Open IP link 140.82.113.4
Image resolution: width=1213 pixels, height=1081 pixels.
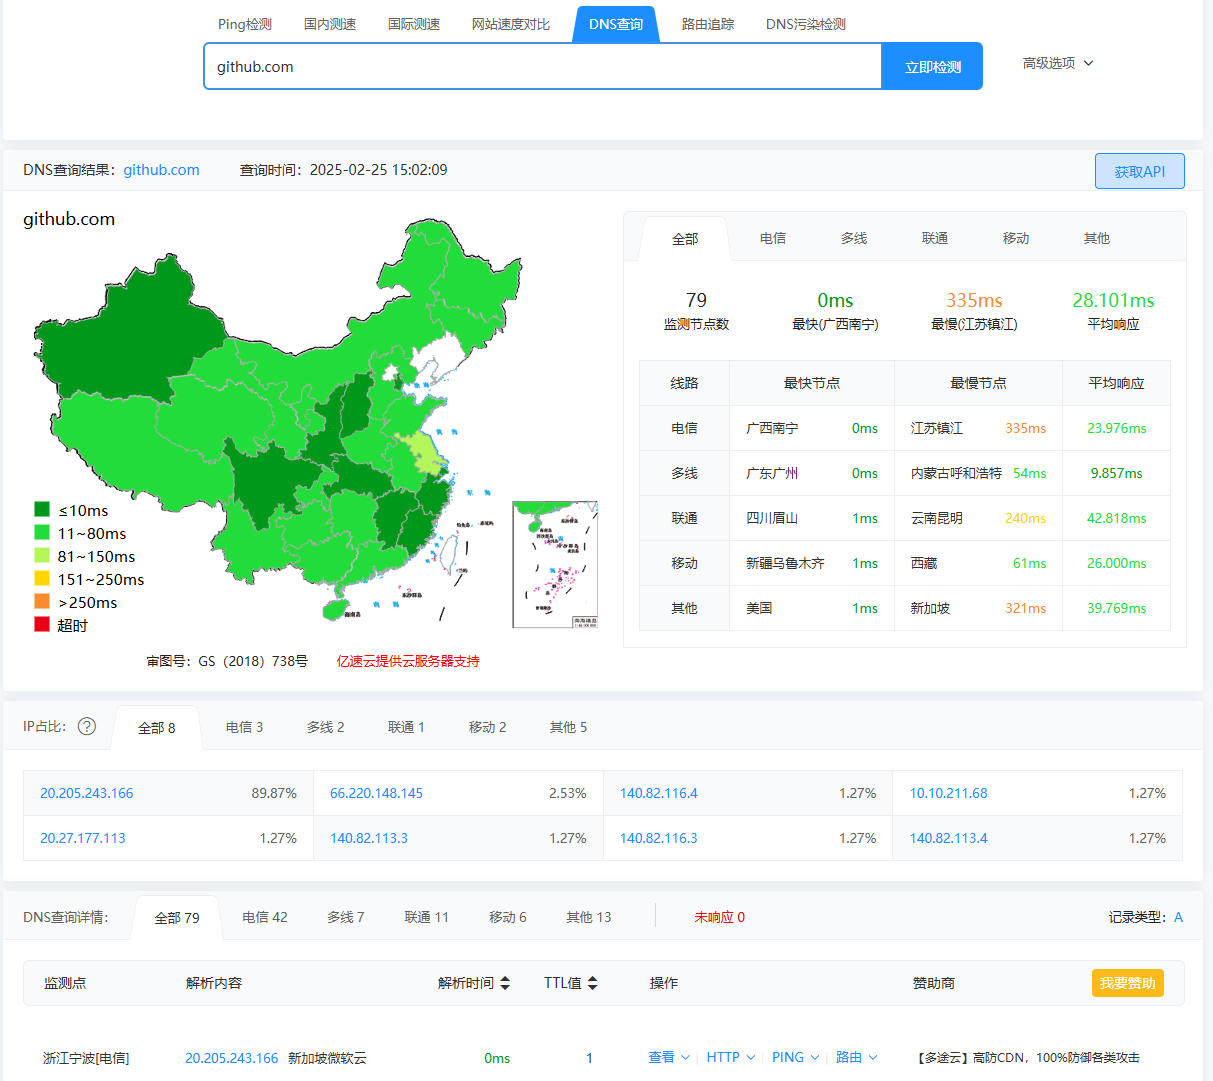click(x=948, y=838)
